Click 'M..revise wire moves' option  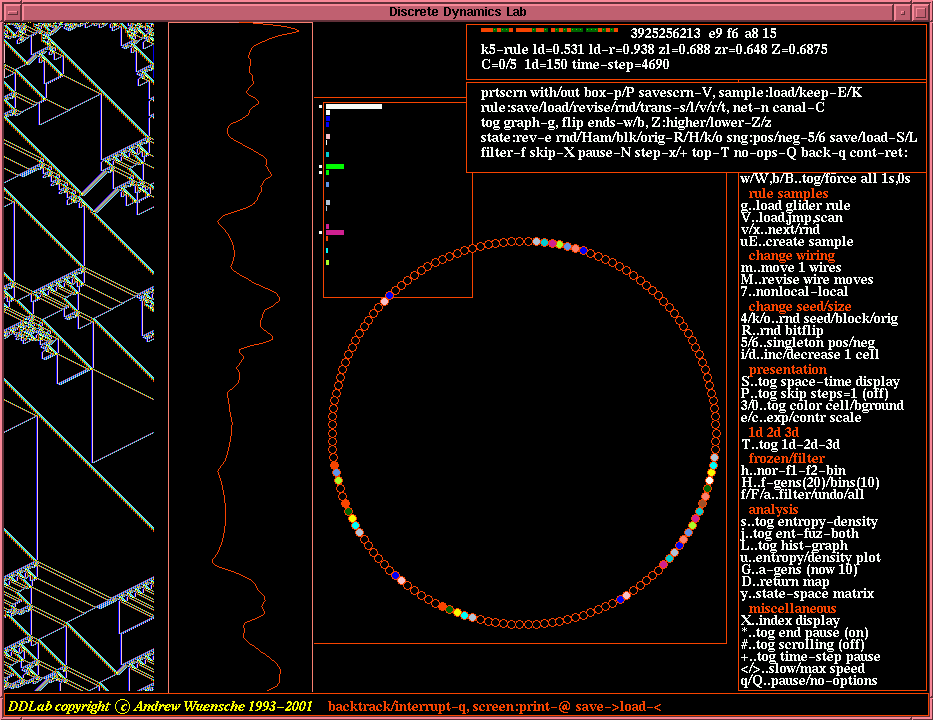(807, 280)
